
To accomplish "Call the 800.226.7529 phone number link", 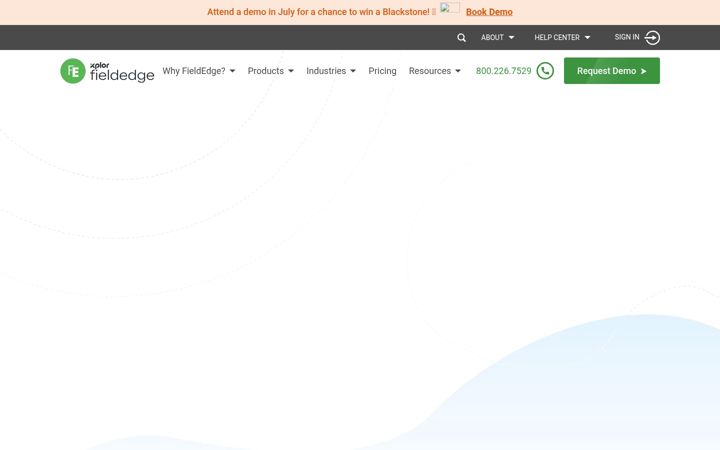I will [503, 71].
